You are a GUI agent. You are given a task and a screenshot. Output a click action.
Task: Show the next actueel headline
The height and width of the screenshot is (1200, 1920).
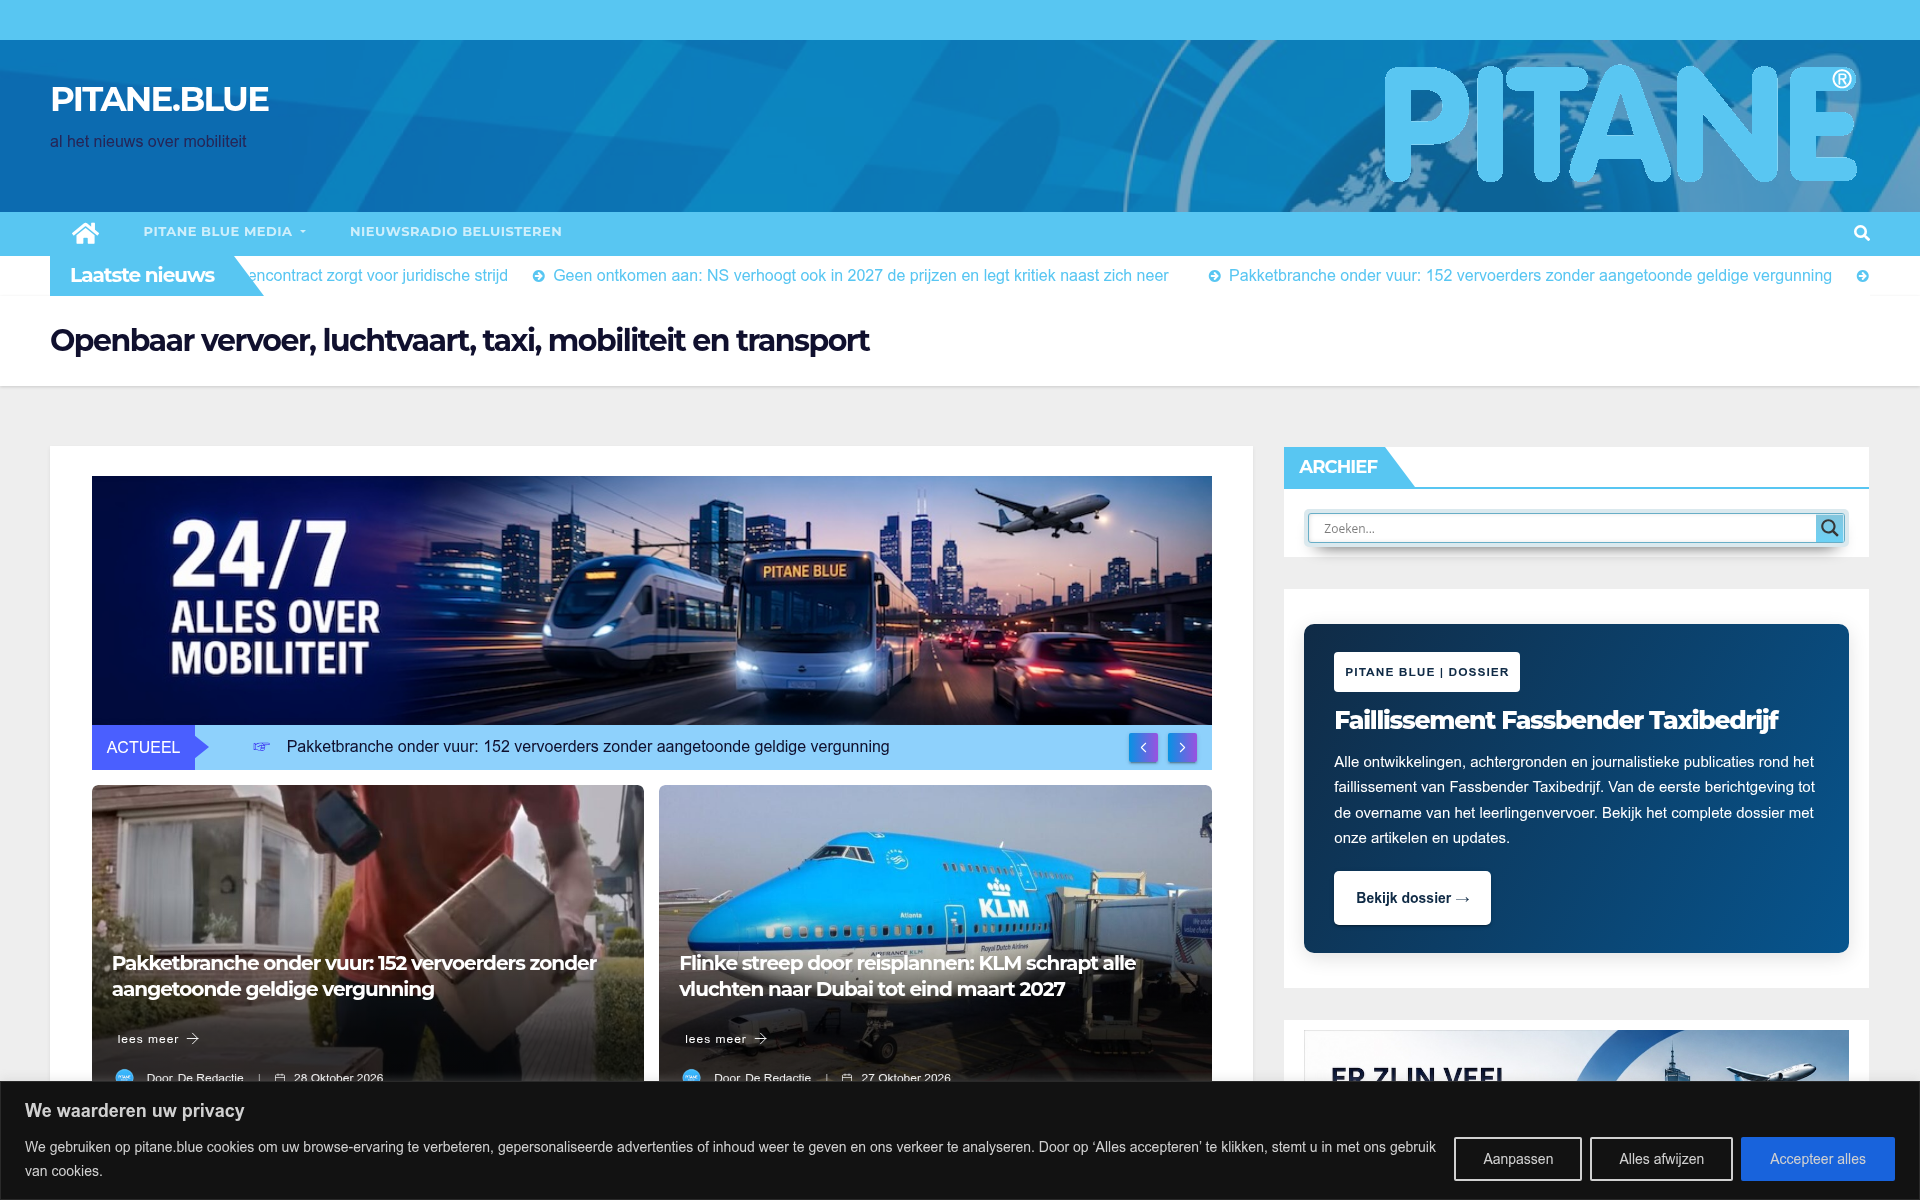[x=1182, y=747]
